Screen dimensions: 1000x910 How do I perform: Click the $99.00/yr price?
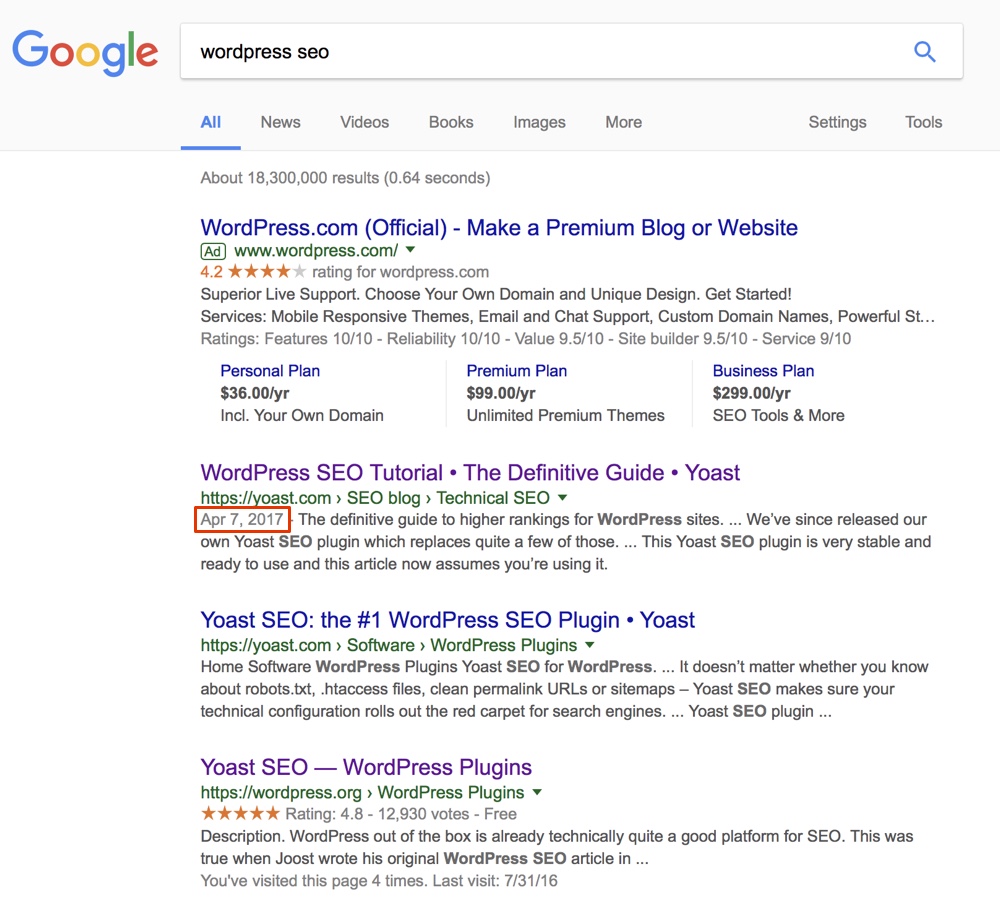[x=501, y=393]
